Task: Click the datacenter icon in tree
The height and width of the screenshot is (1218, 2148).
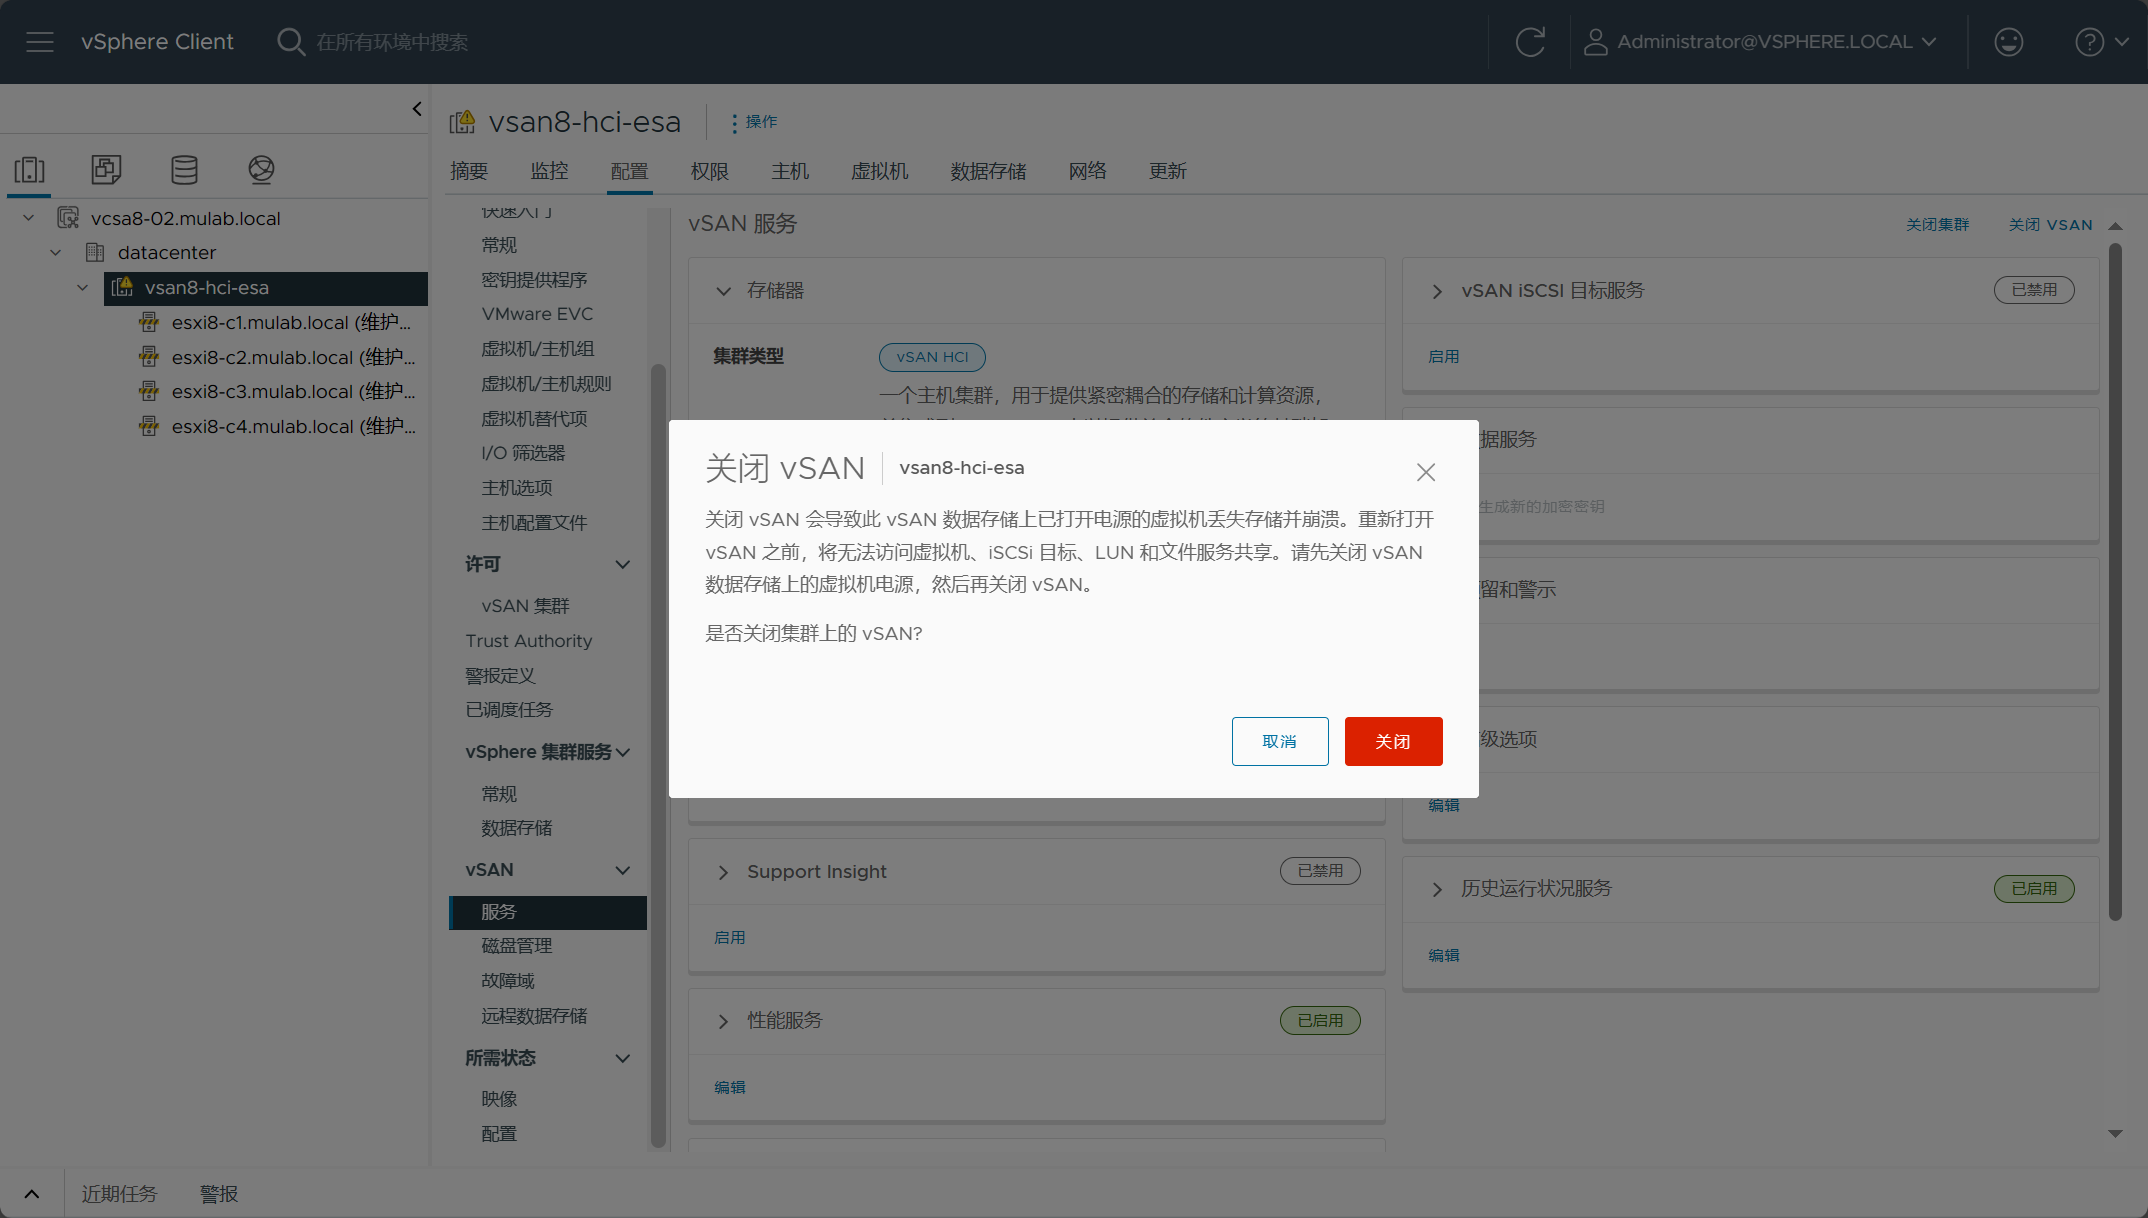Action: 95,252
